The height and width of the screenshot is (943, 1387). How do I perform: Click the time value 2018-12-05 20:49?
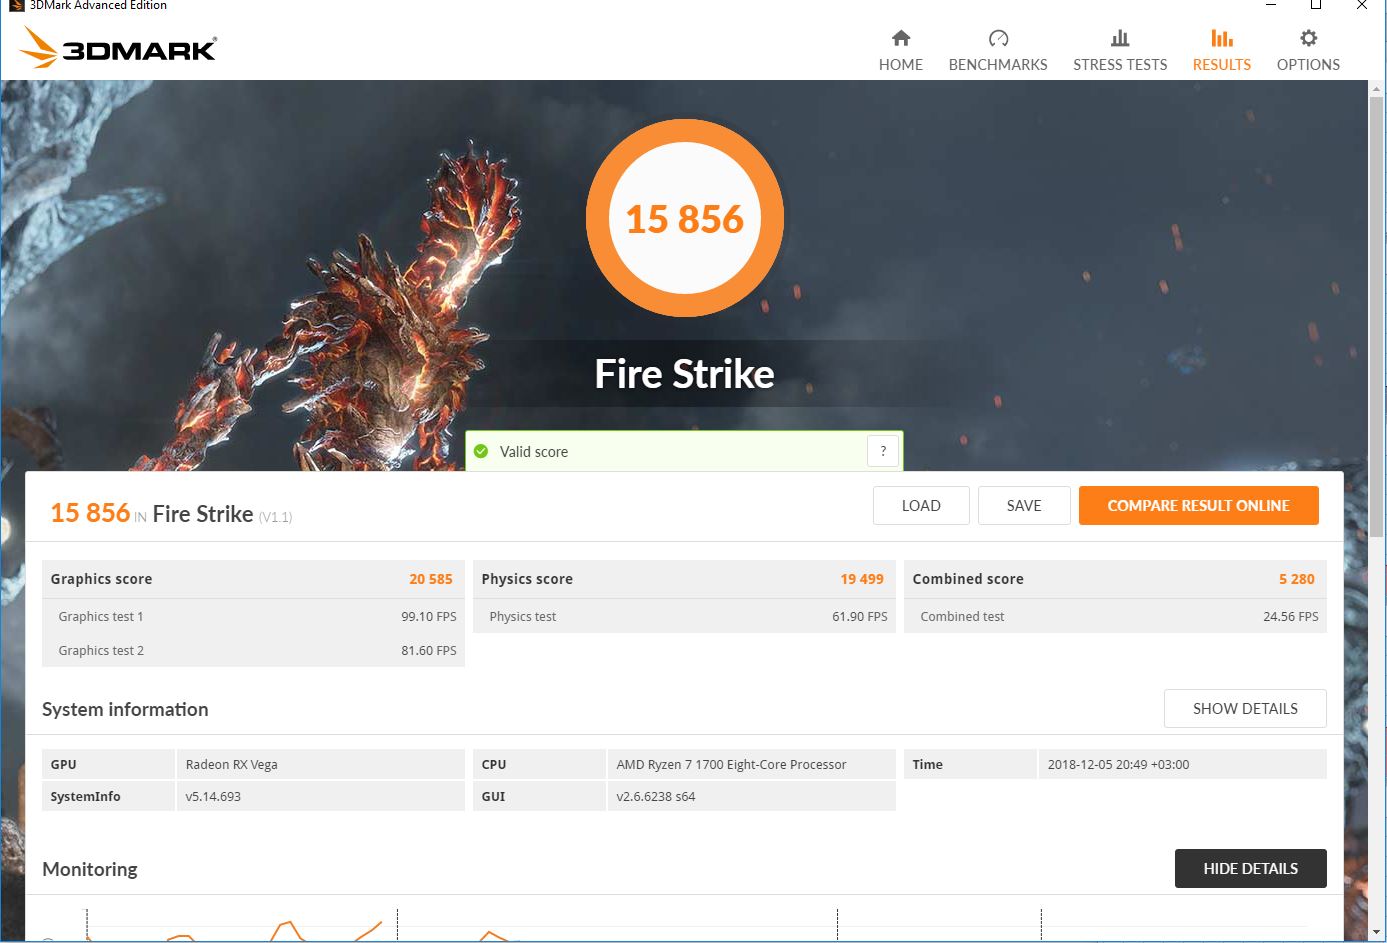tap(1119, 764)
